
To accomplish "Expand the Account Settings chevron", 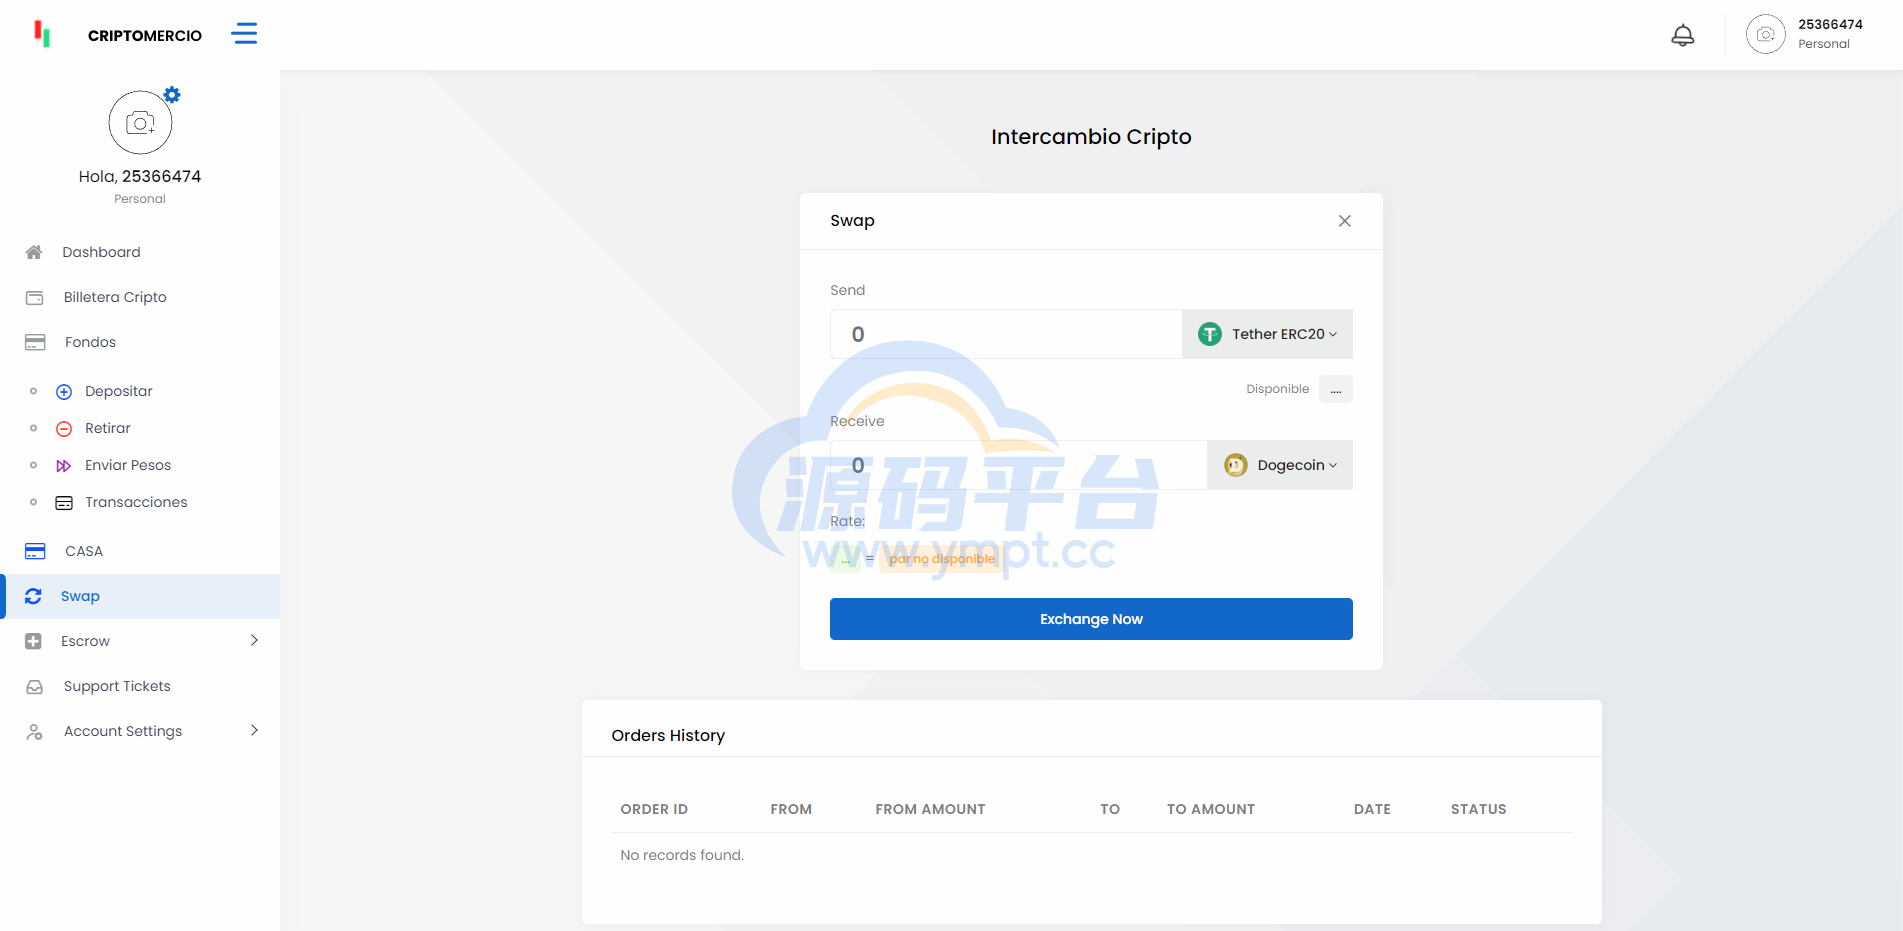I will (x=254, y=730).
